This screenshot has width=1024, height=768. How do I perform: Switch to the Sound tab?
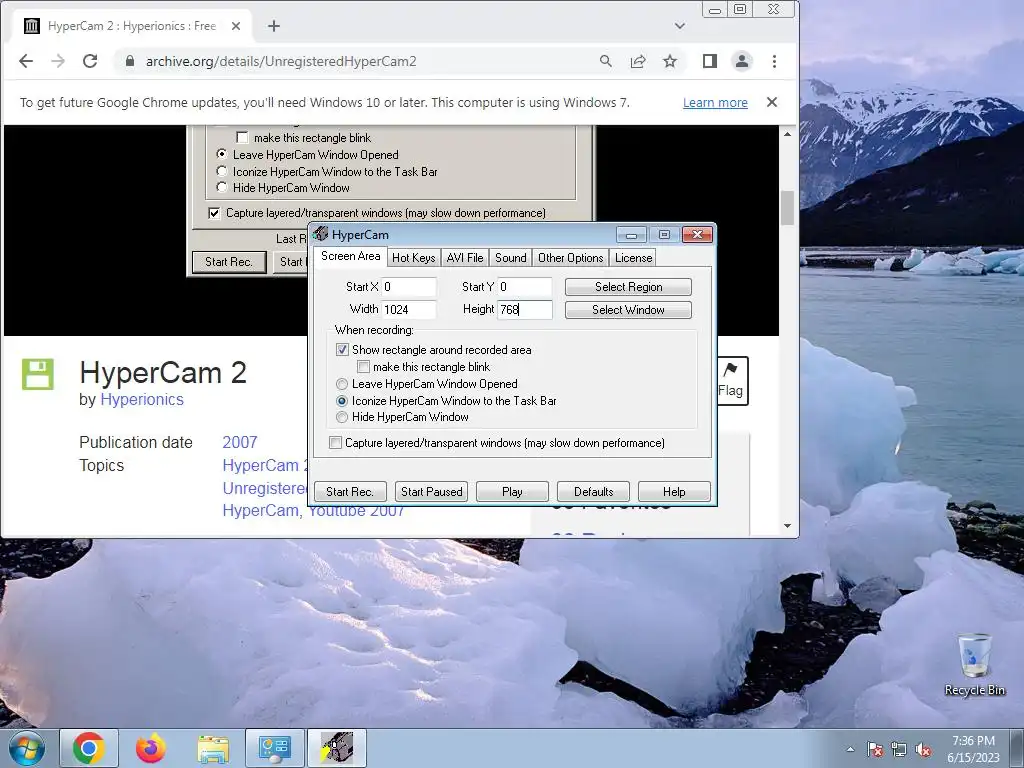[511, 258]
